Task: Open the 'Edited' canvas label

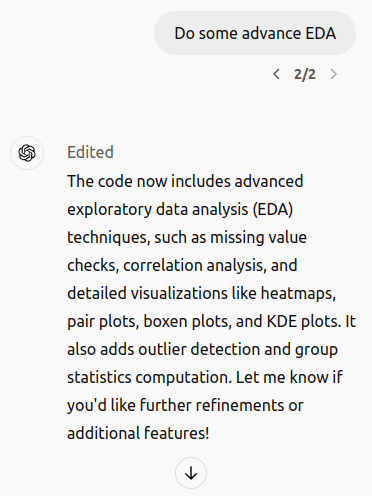Action: (90, 152)
